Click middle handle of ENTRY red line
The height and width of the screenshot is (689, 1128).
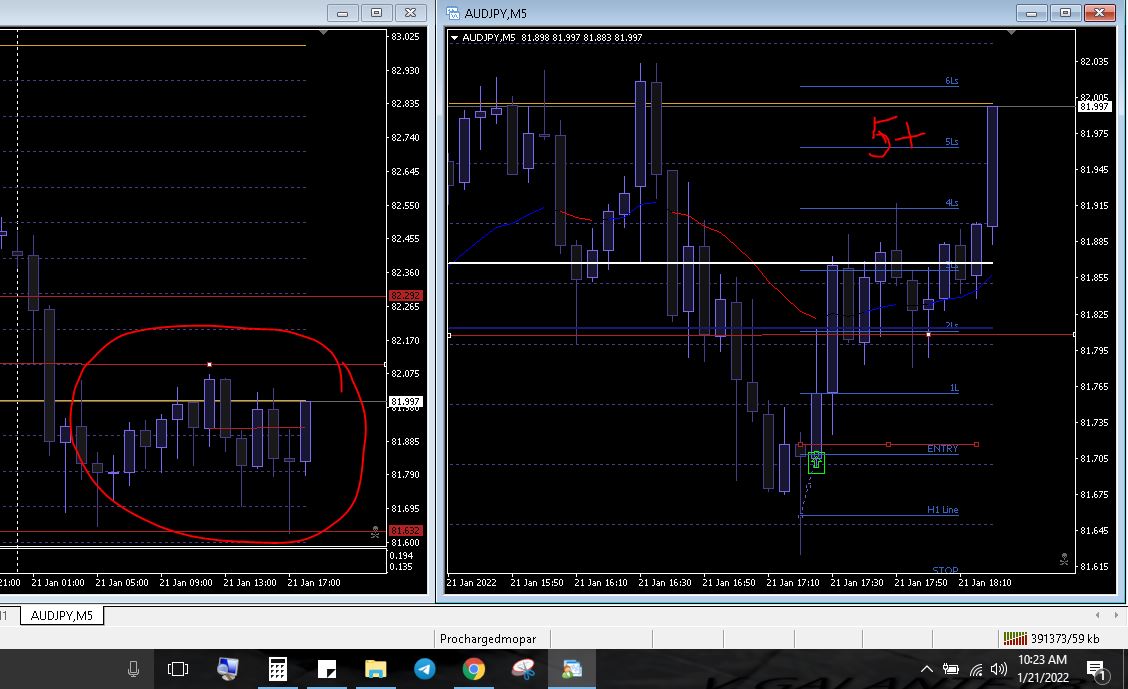[888, 444]
